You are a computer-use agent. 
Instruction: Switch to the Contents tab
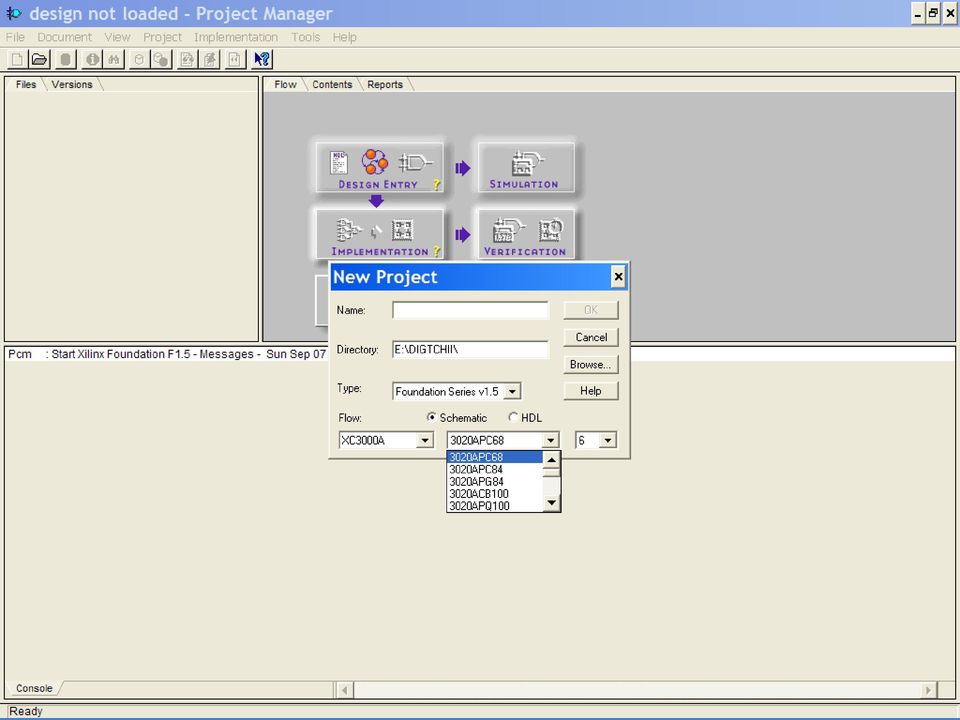332,84
